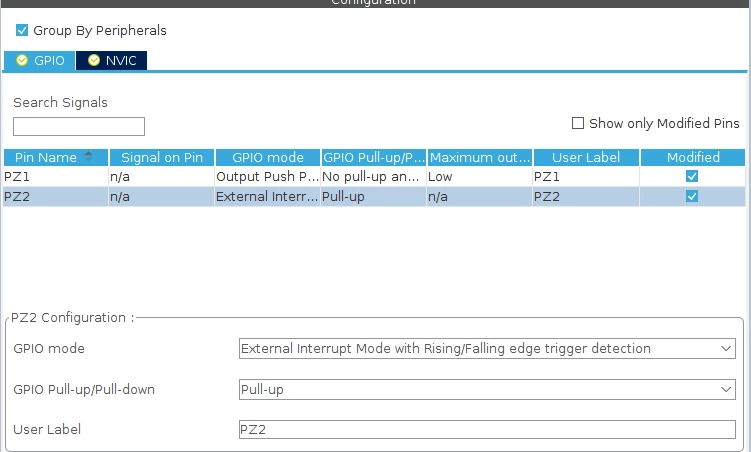The height and width of the screenshot is (452, 751).
Task: Uncheck Group By Peripherals checkbox
Action: click(22, 30)
